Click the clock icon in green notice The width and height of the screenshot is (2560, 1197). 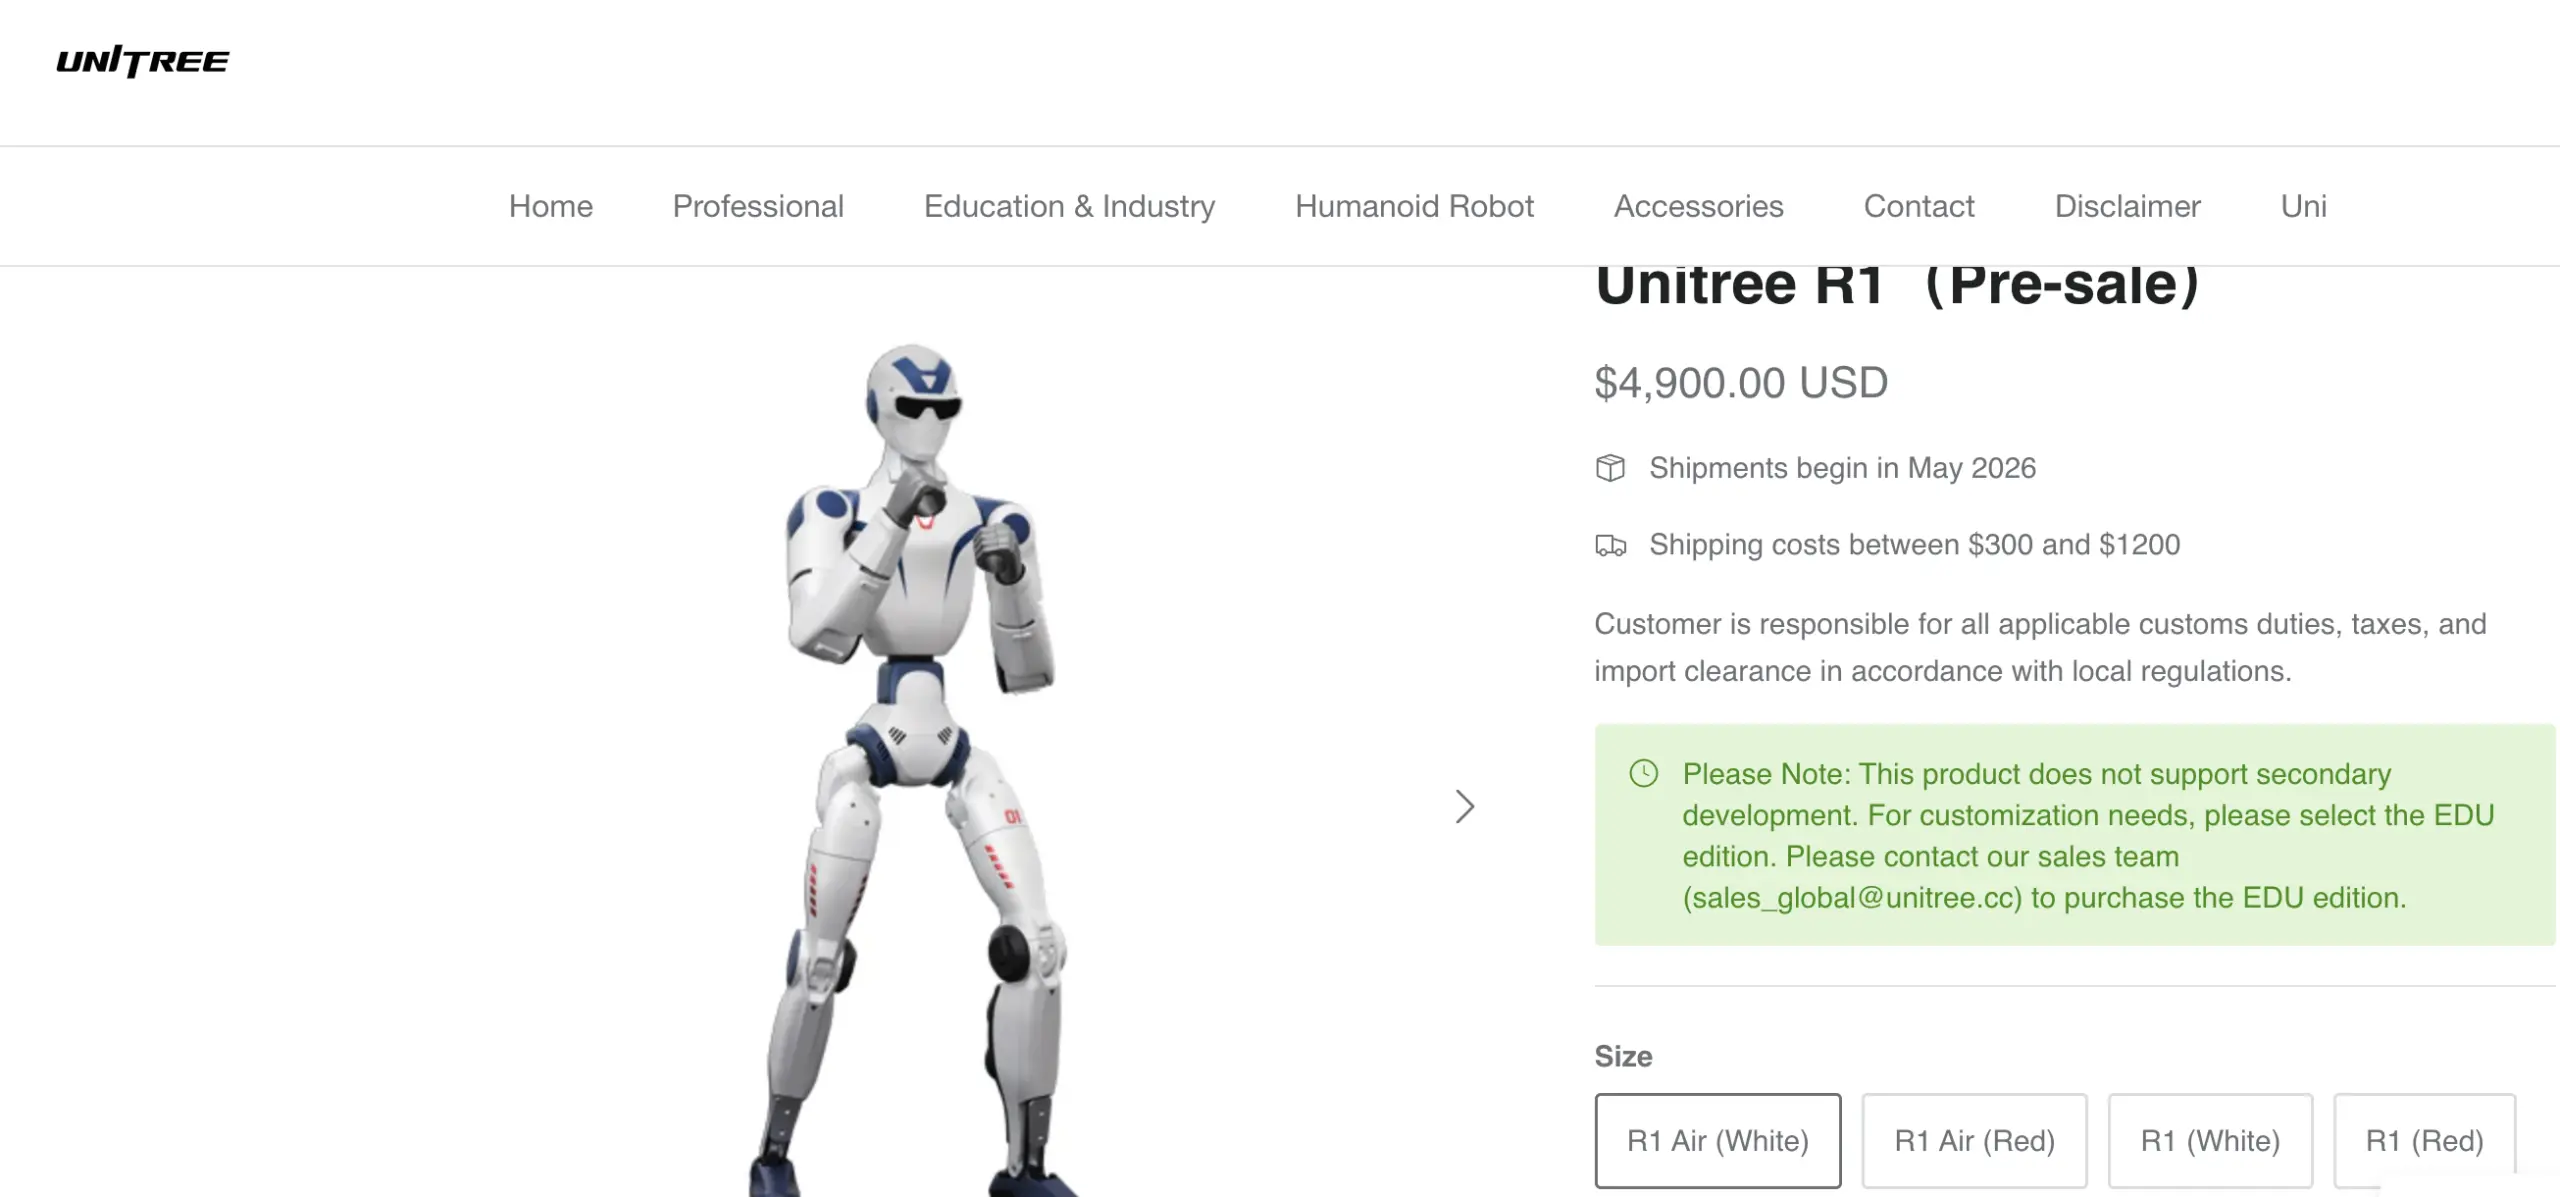(1643, 773)
